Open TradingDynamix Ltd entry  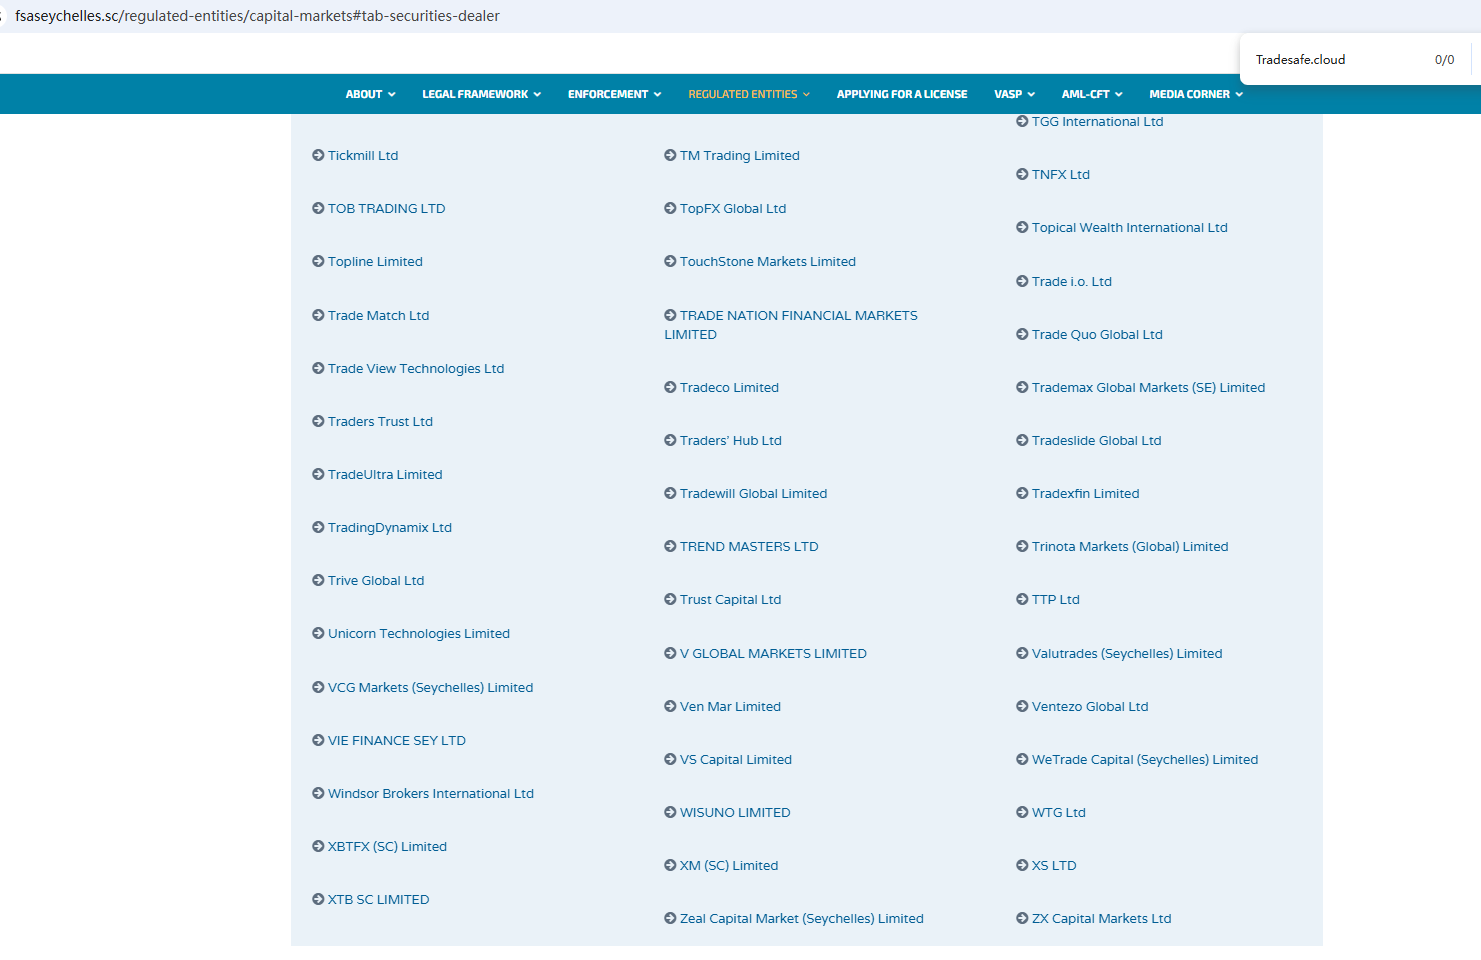pyautogui.click(x=390, y=527)
